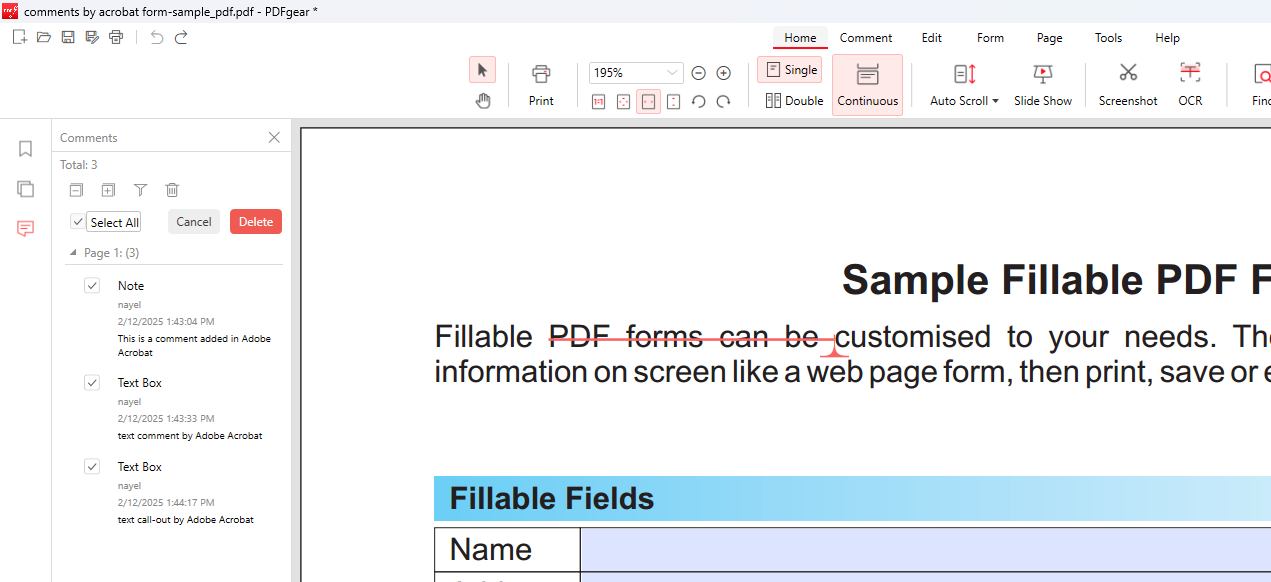Click Cancel in the Comments panel
The height and width of the screenshot is (582, 1271).
194,222
